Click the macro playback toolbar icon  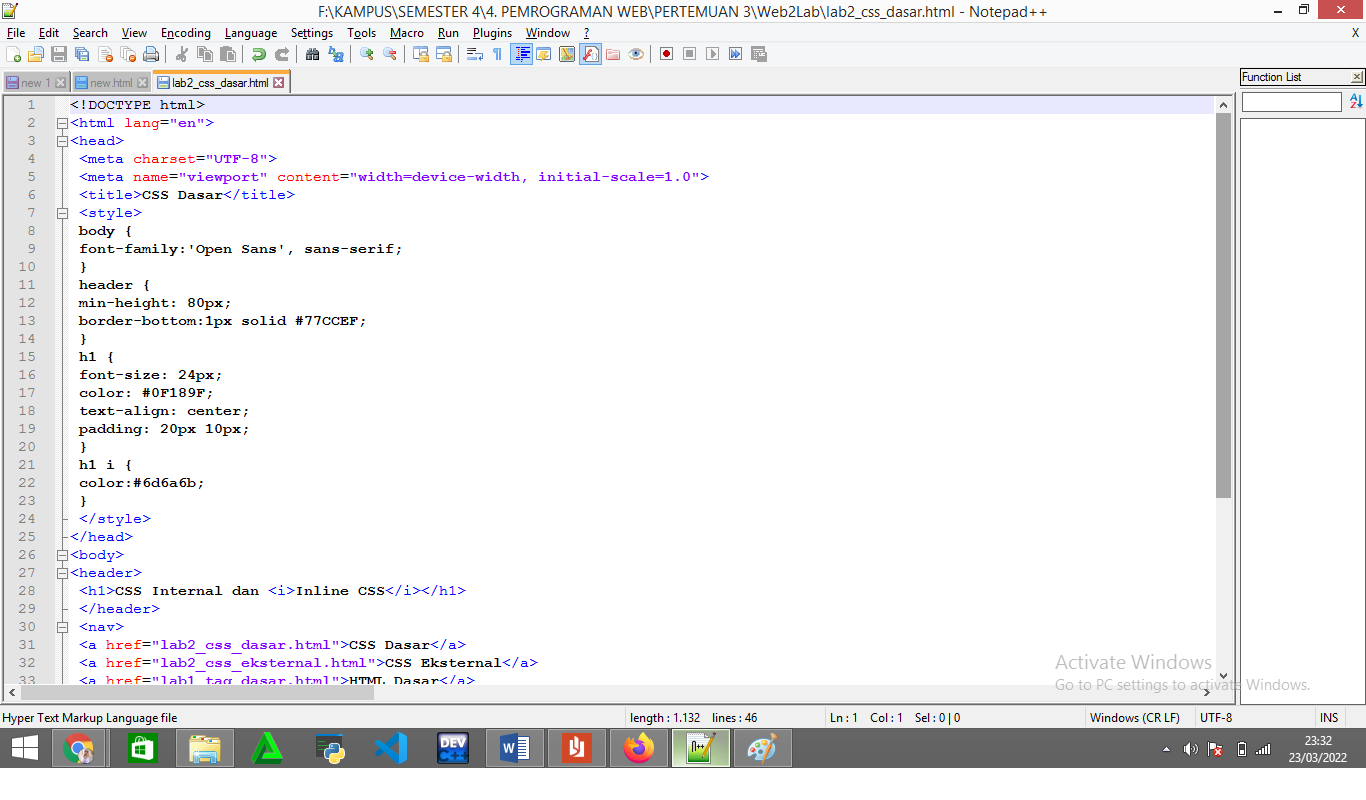point(712,54)
